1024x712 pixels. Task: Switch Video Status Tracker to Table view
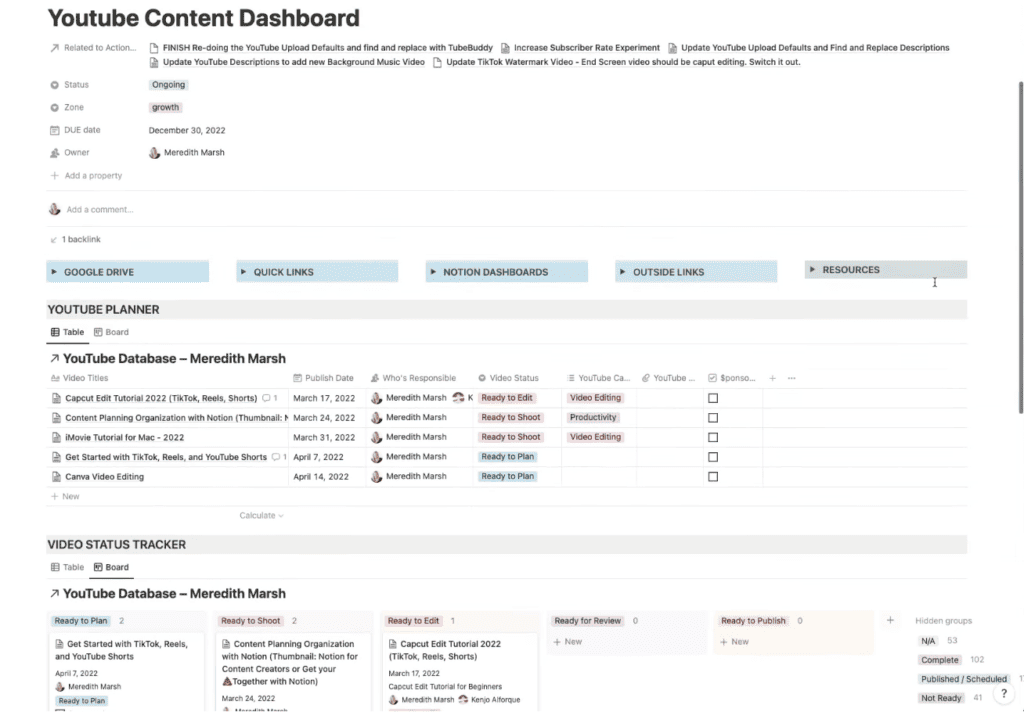coord(67,567)
